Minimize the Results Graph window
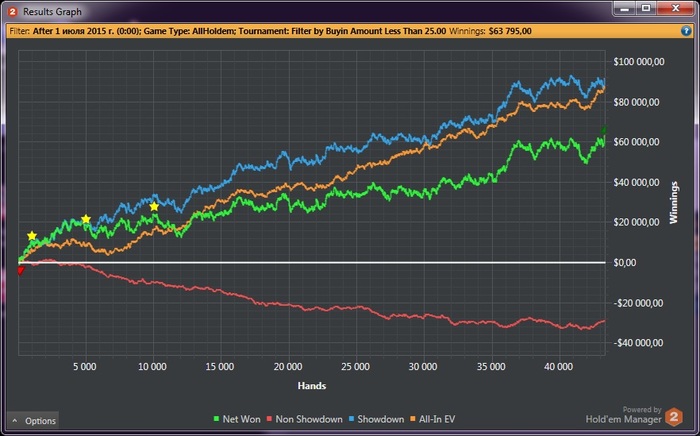The width and height of the screenshot is (700, 436). [x=625, y=8]
